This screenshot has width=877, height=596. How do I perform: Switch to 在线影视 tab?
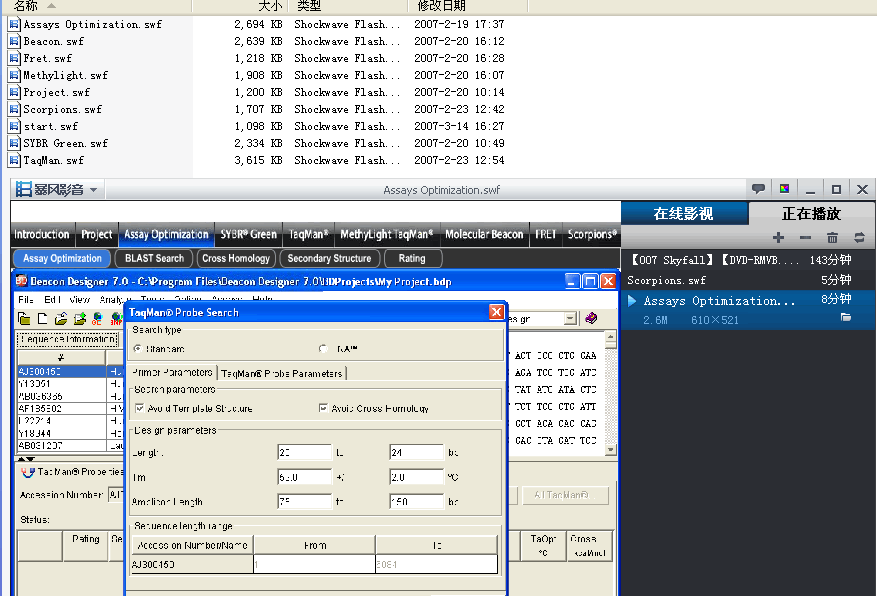(x=683, y=214)
